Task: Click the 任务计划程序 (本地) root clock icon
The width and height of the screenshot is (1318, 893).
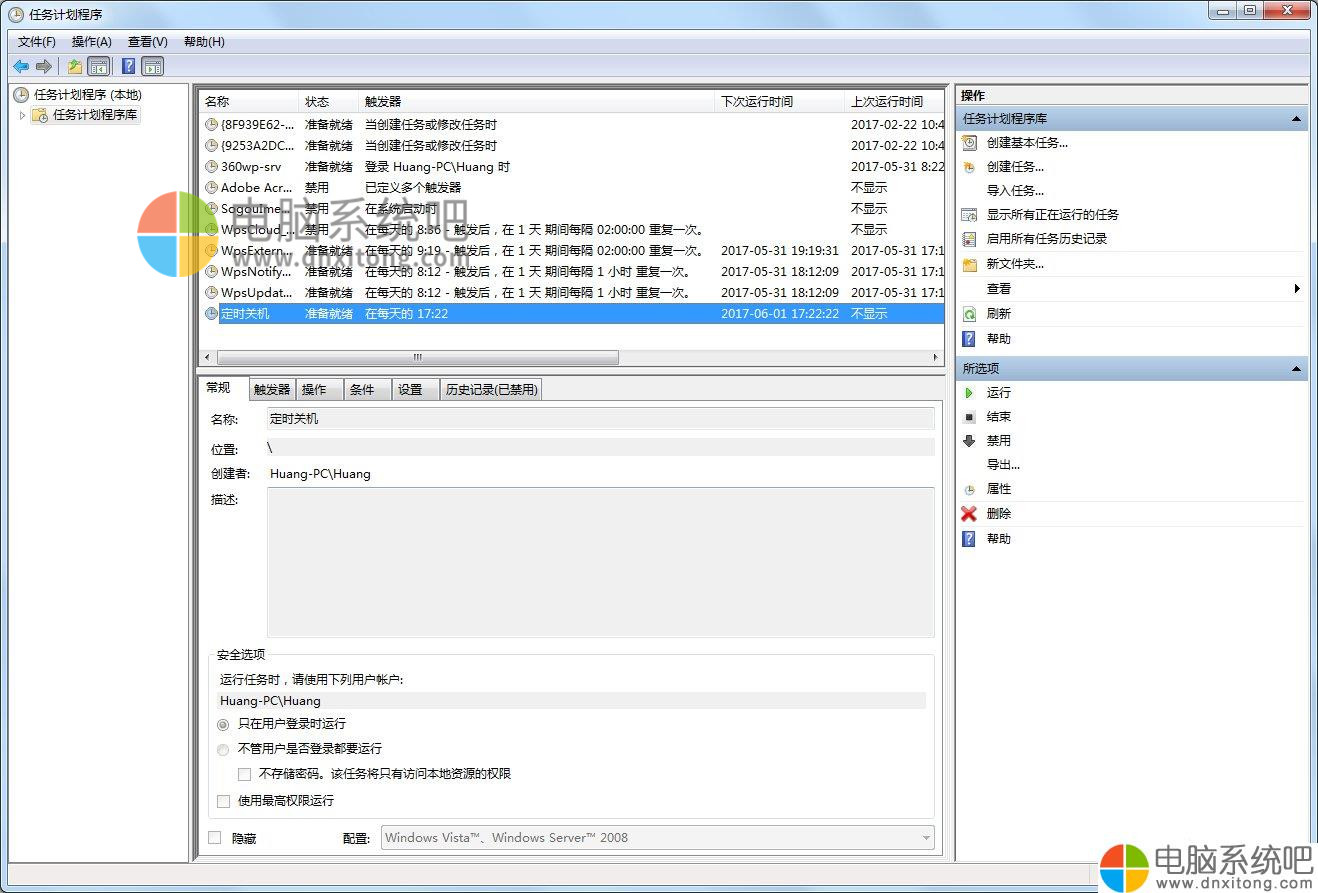Action: tap(20, 95)
